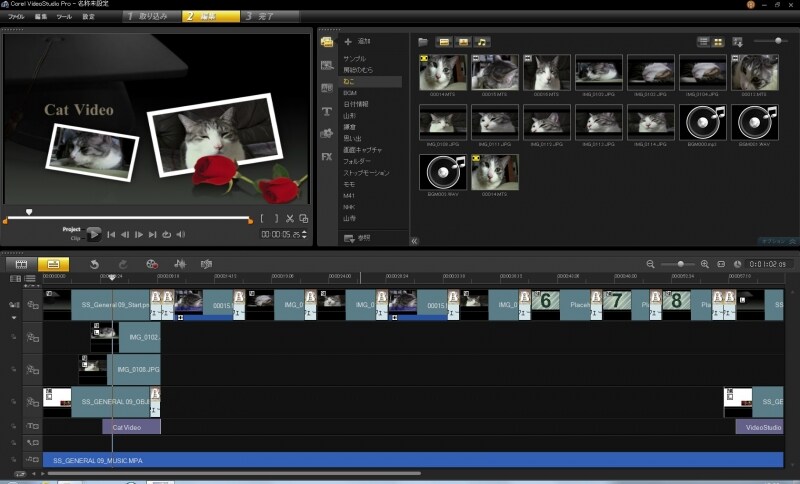Click the zoom in magnifier on timeline

705,264
